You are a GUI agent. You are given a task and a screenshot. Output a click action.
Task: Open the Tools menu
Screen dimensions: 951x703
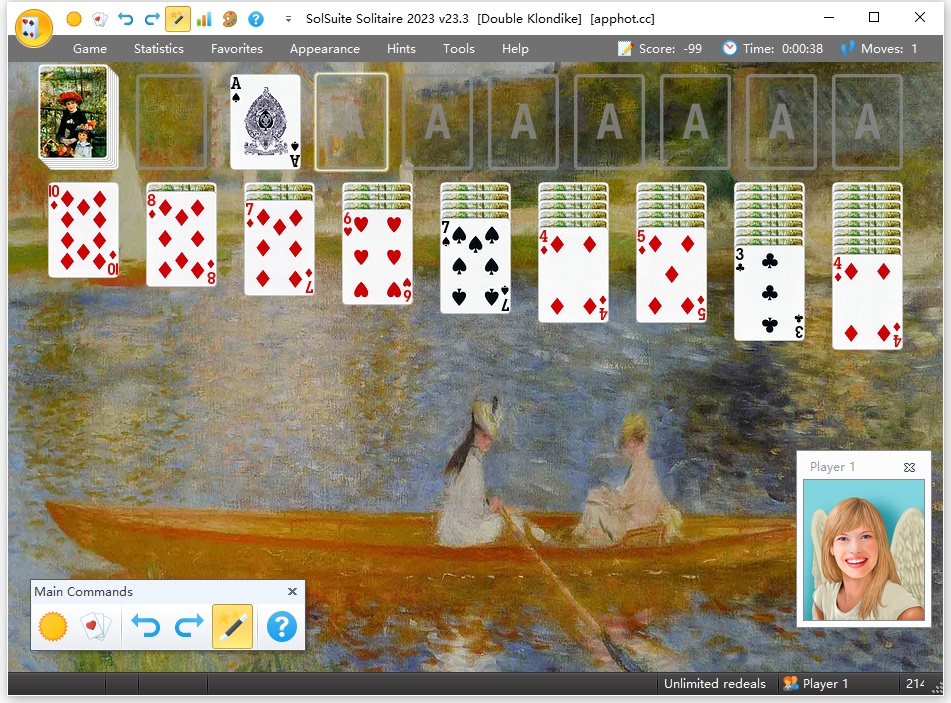[459, 49]
